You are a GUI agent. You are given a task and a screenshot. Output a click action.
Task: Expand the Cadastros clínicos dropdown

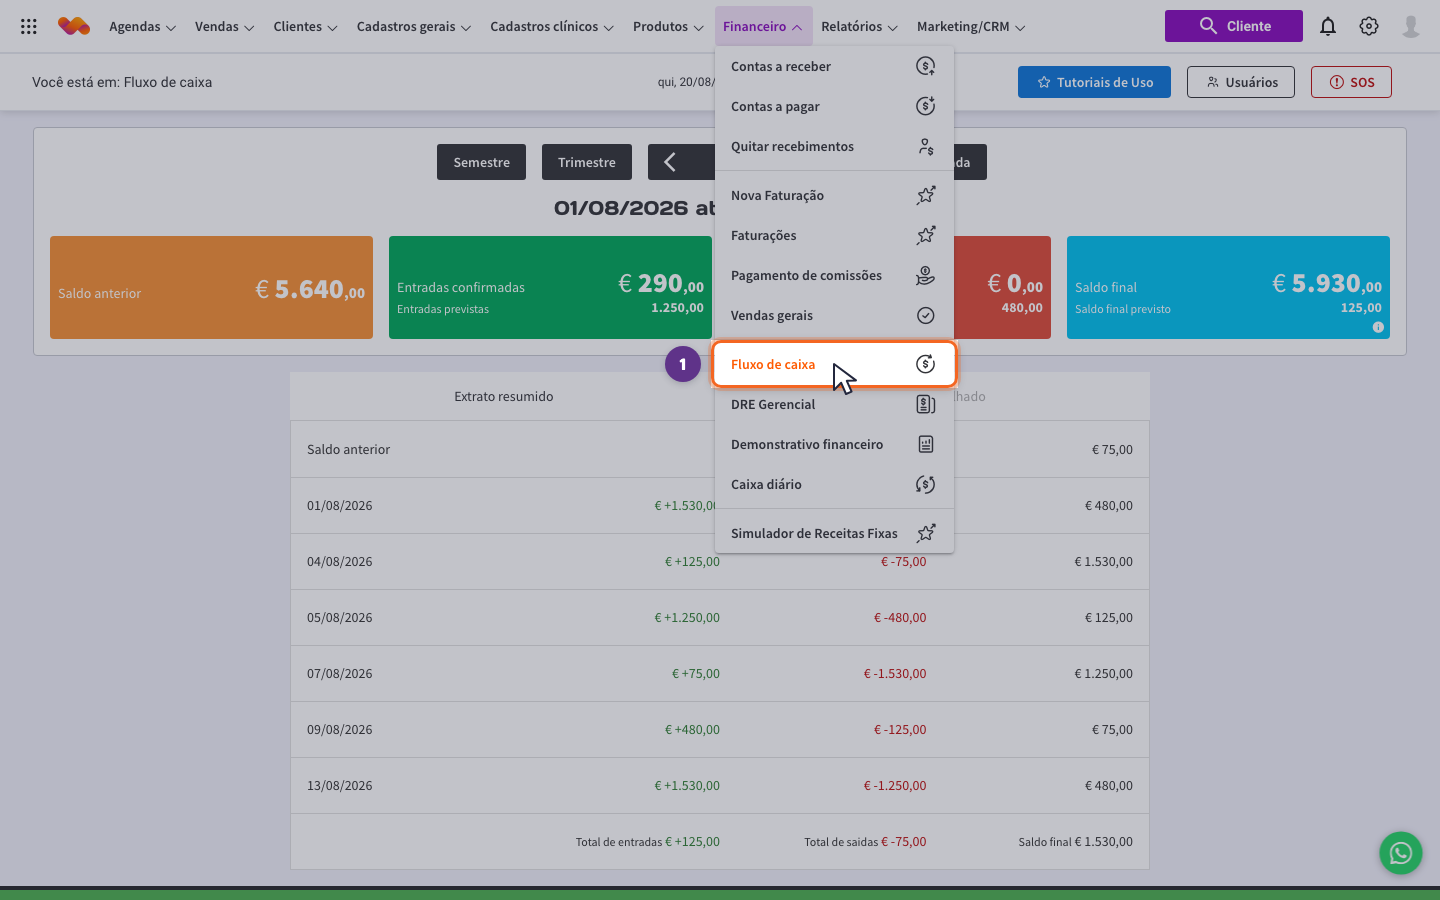(x=551, y=26)
